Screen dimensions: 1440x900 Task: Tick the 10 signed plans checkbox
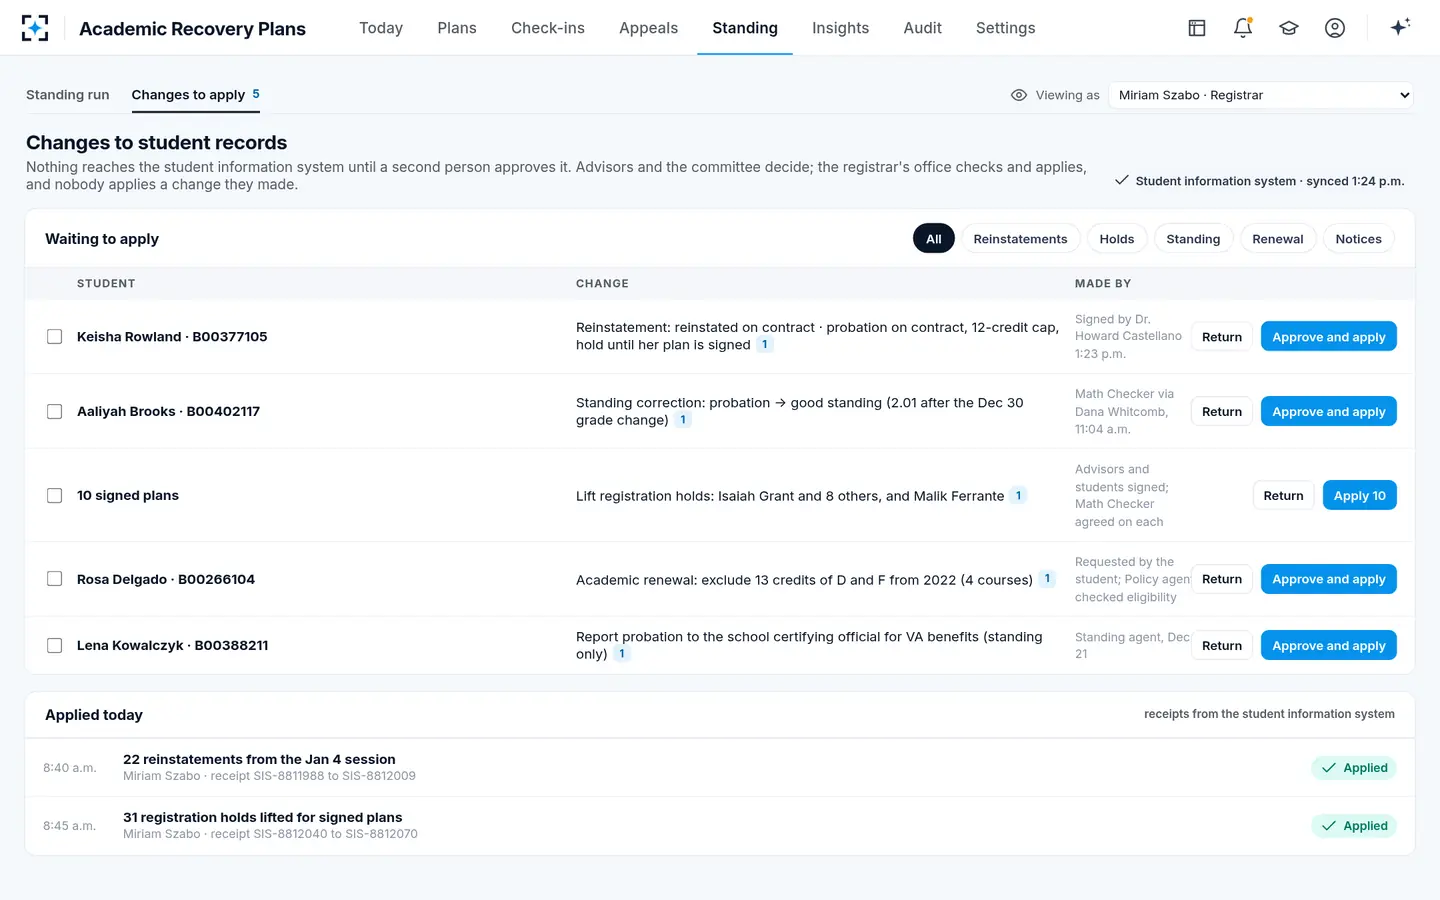point(55,495)
